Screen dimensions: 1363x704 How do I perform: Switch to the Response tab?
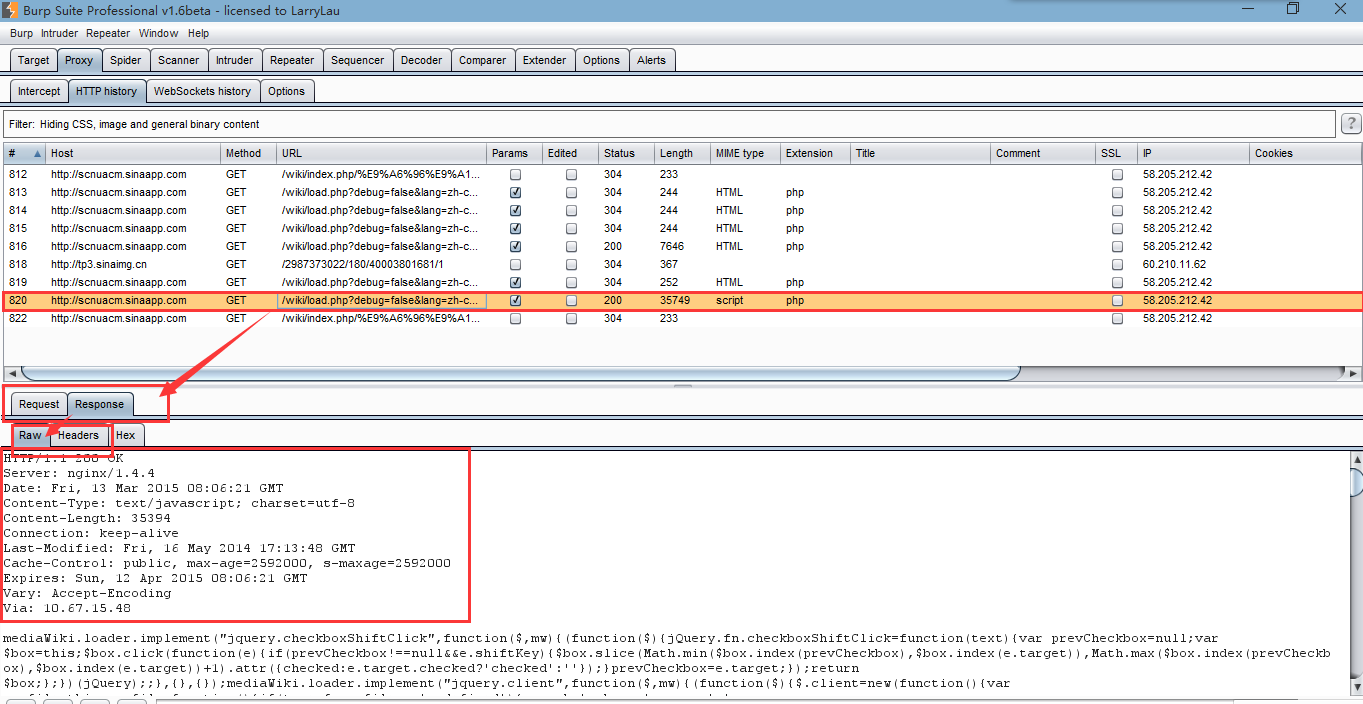100,404
